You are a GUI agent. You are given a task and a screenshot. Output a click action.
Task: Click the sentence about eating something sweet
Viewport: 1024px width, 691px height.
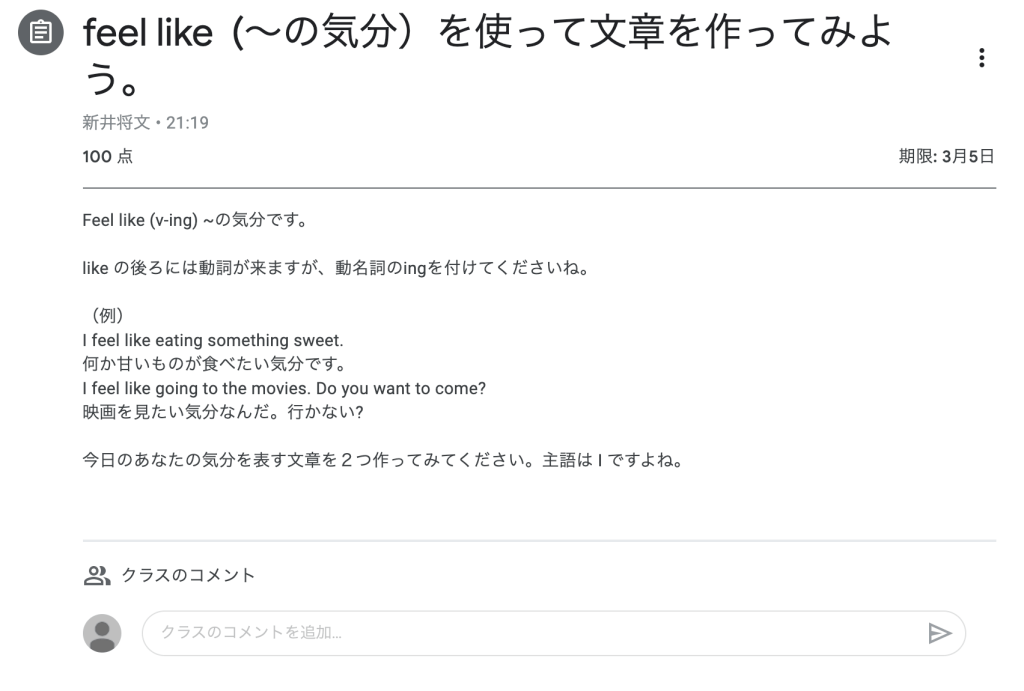click(x=213, y=340)
